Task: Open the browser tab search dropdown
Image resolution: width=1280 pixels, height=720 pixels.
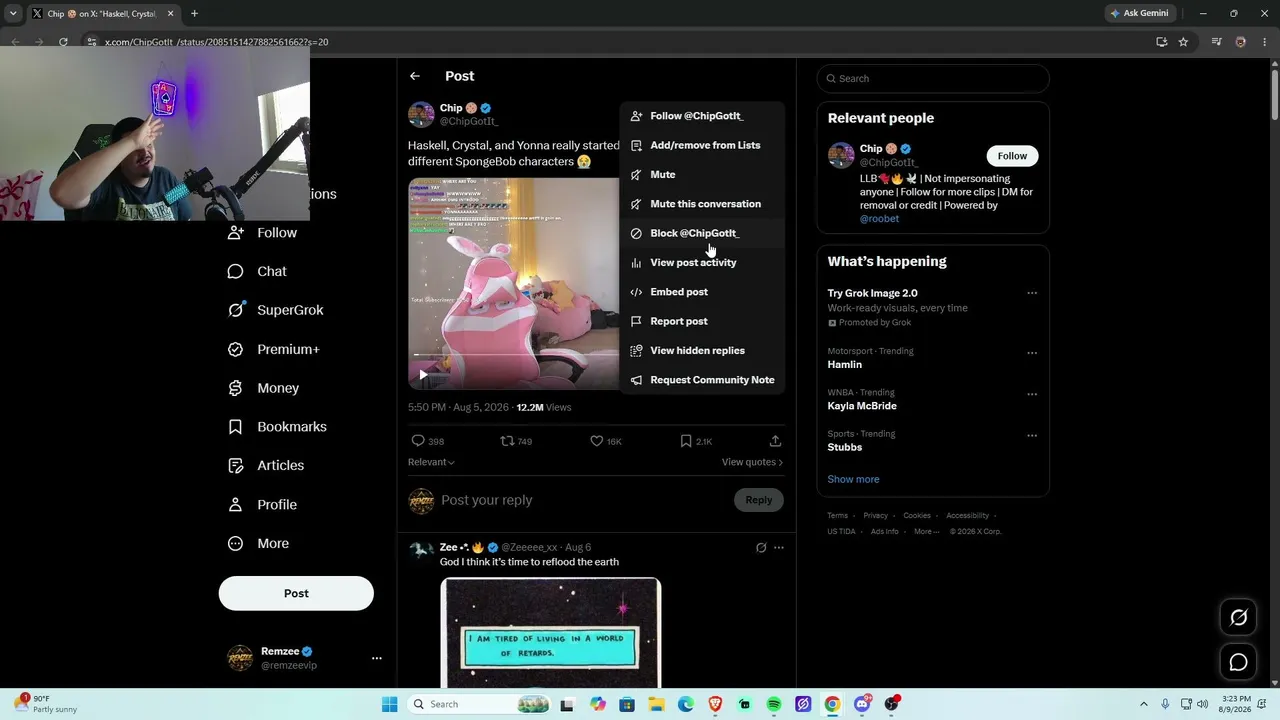Action: (x=13, y=14)
